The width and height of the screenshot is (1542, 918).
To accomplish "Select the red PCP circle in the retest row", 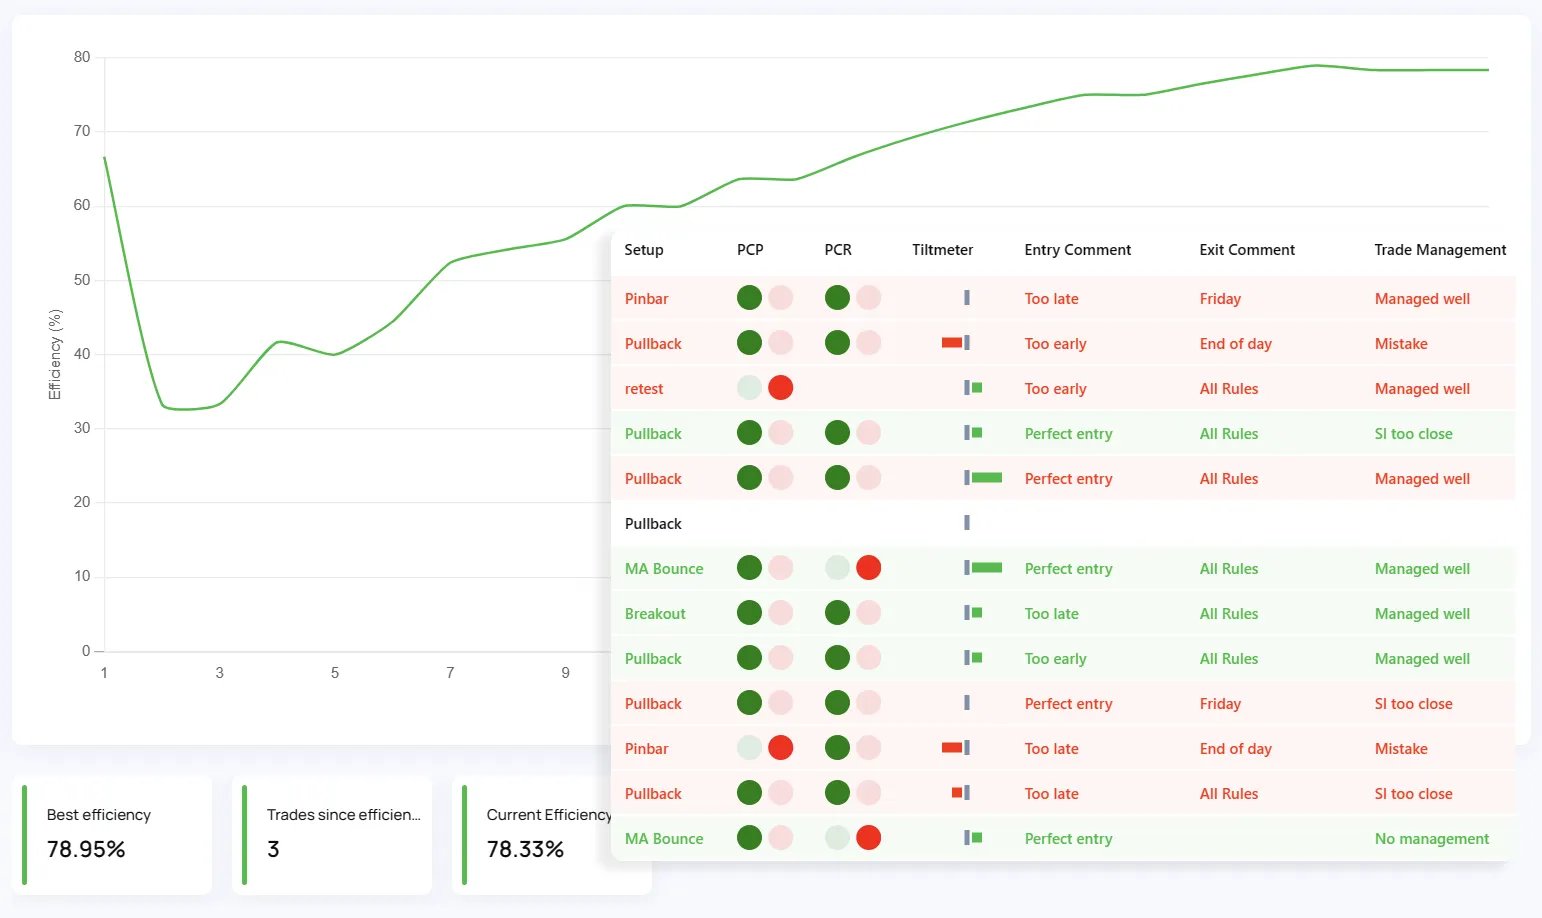I will (x=780, y=387).
